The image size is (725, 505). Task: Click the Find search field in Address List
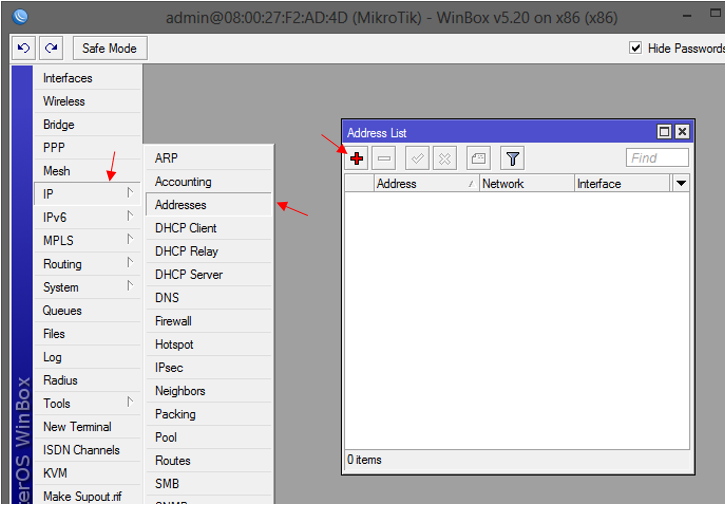click(x=657, y=158)
